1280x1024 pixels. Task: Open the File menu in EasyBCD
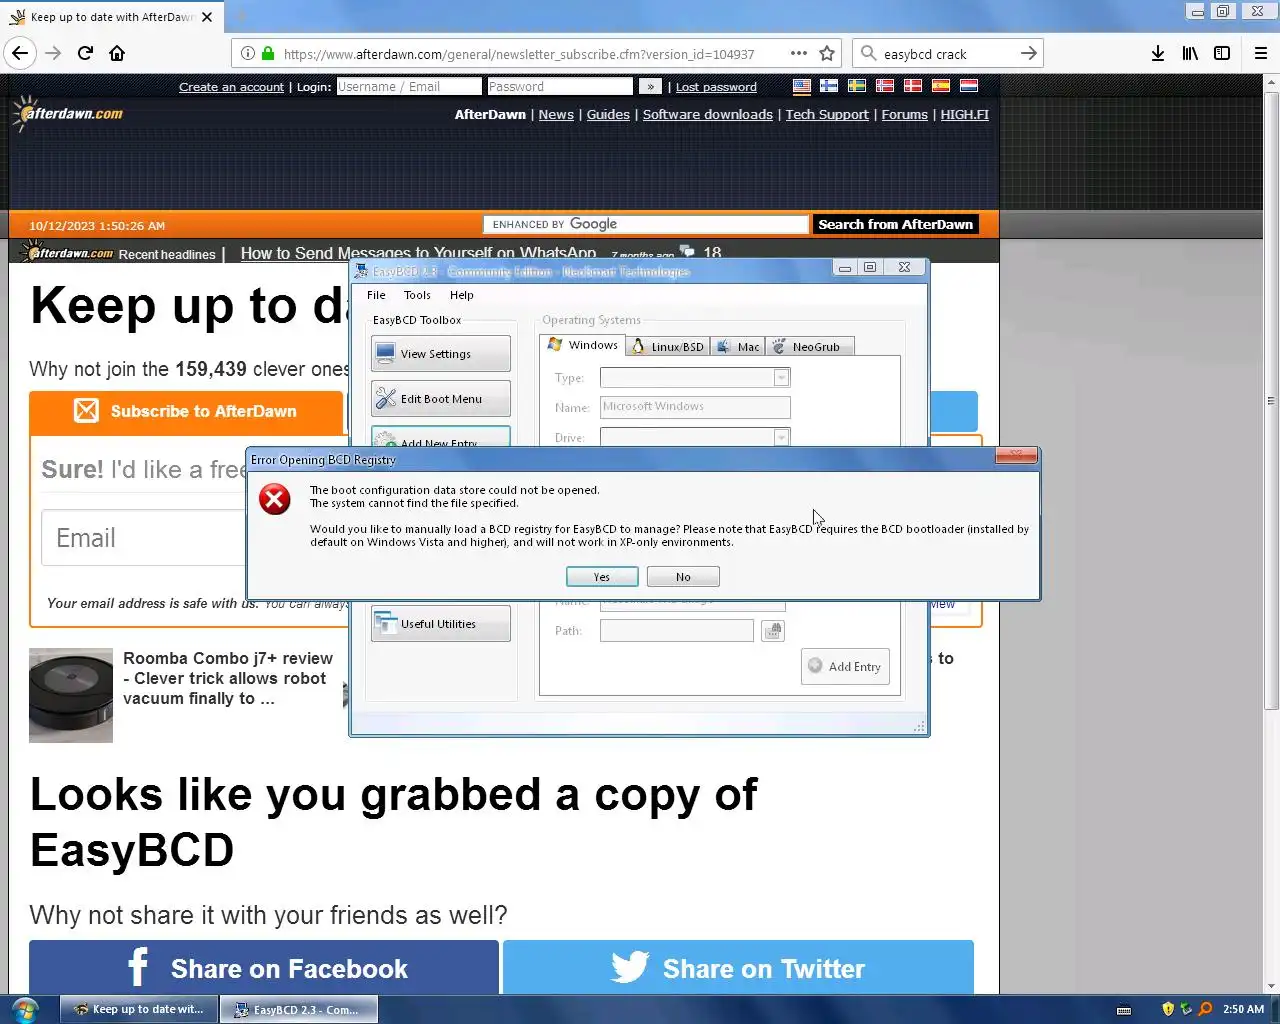coord(376,295)
